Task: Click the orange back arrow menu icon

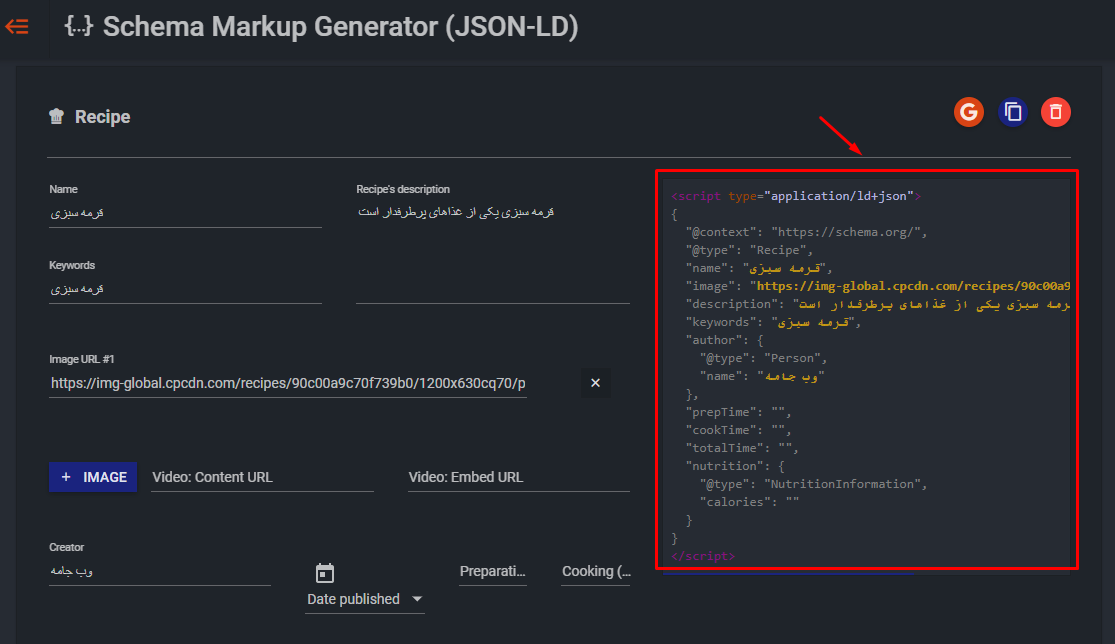Action: [x=17, y=27]
